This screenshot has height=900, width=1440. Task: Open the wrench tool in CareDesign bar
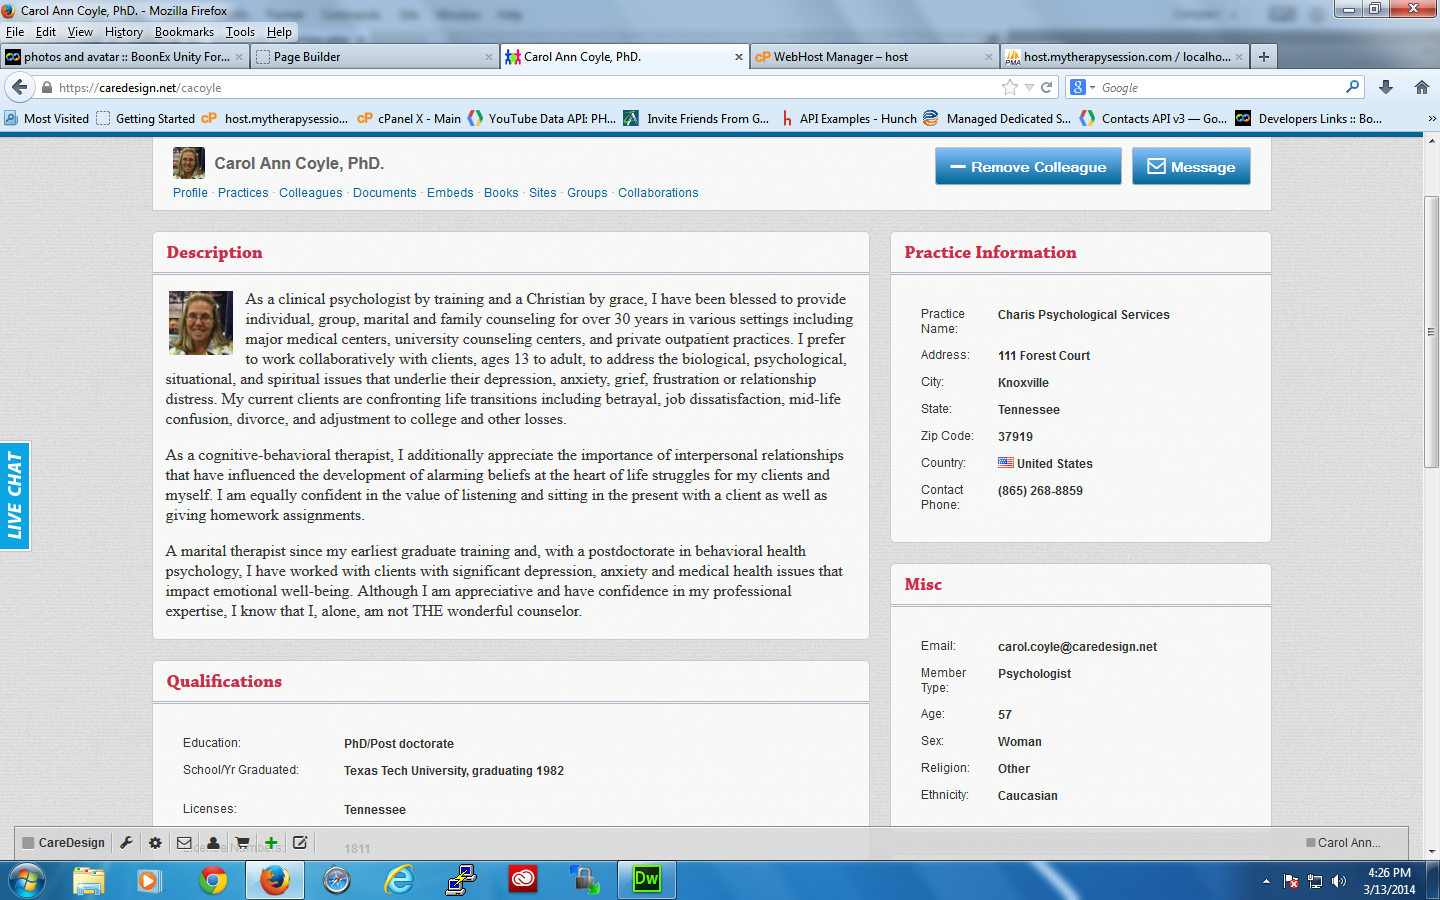(x=126, y=843)
